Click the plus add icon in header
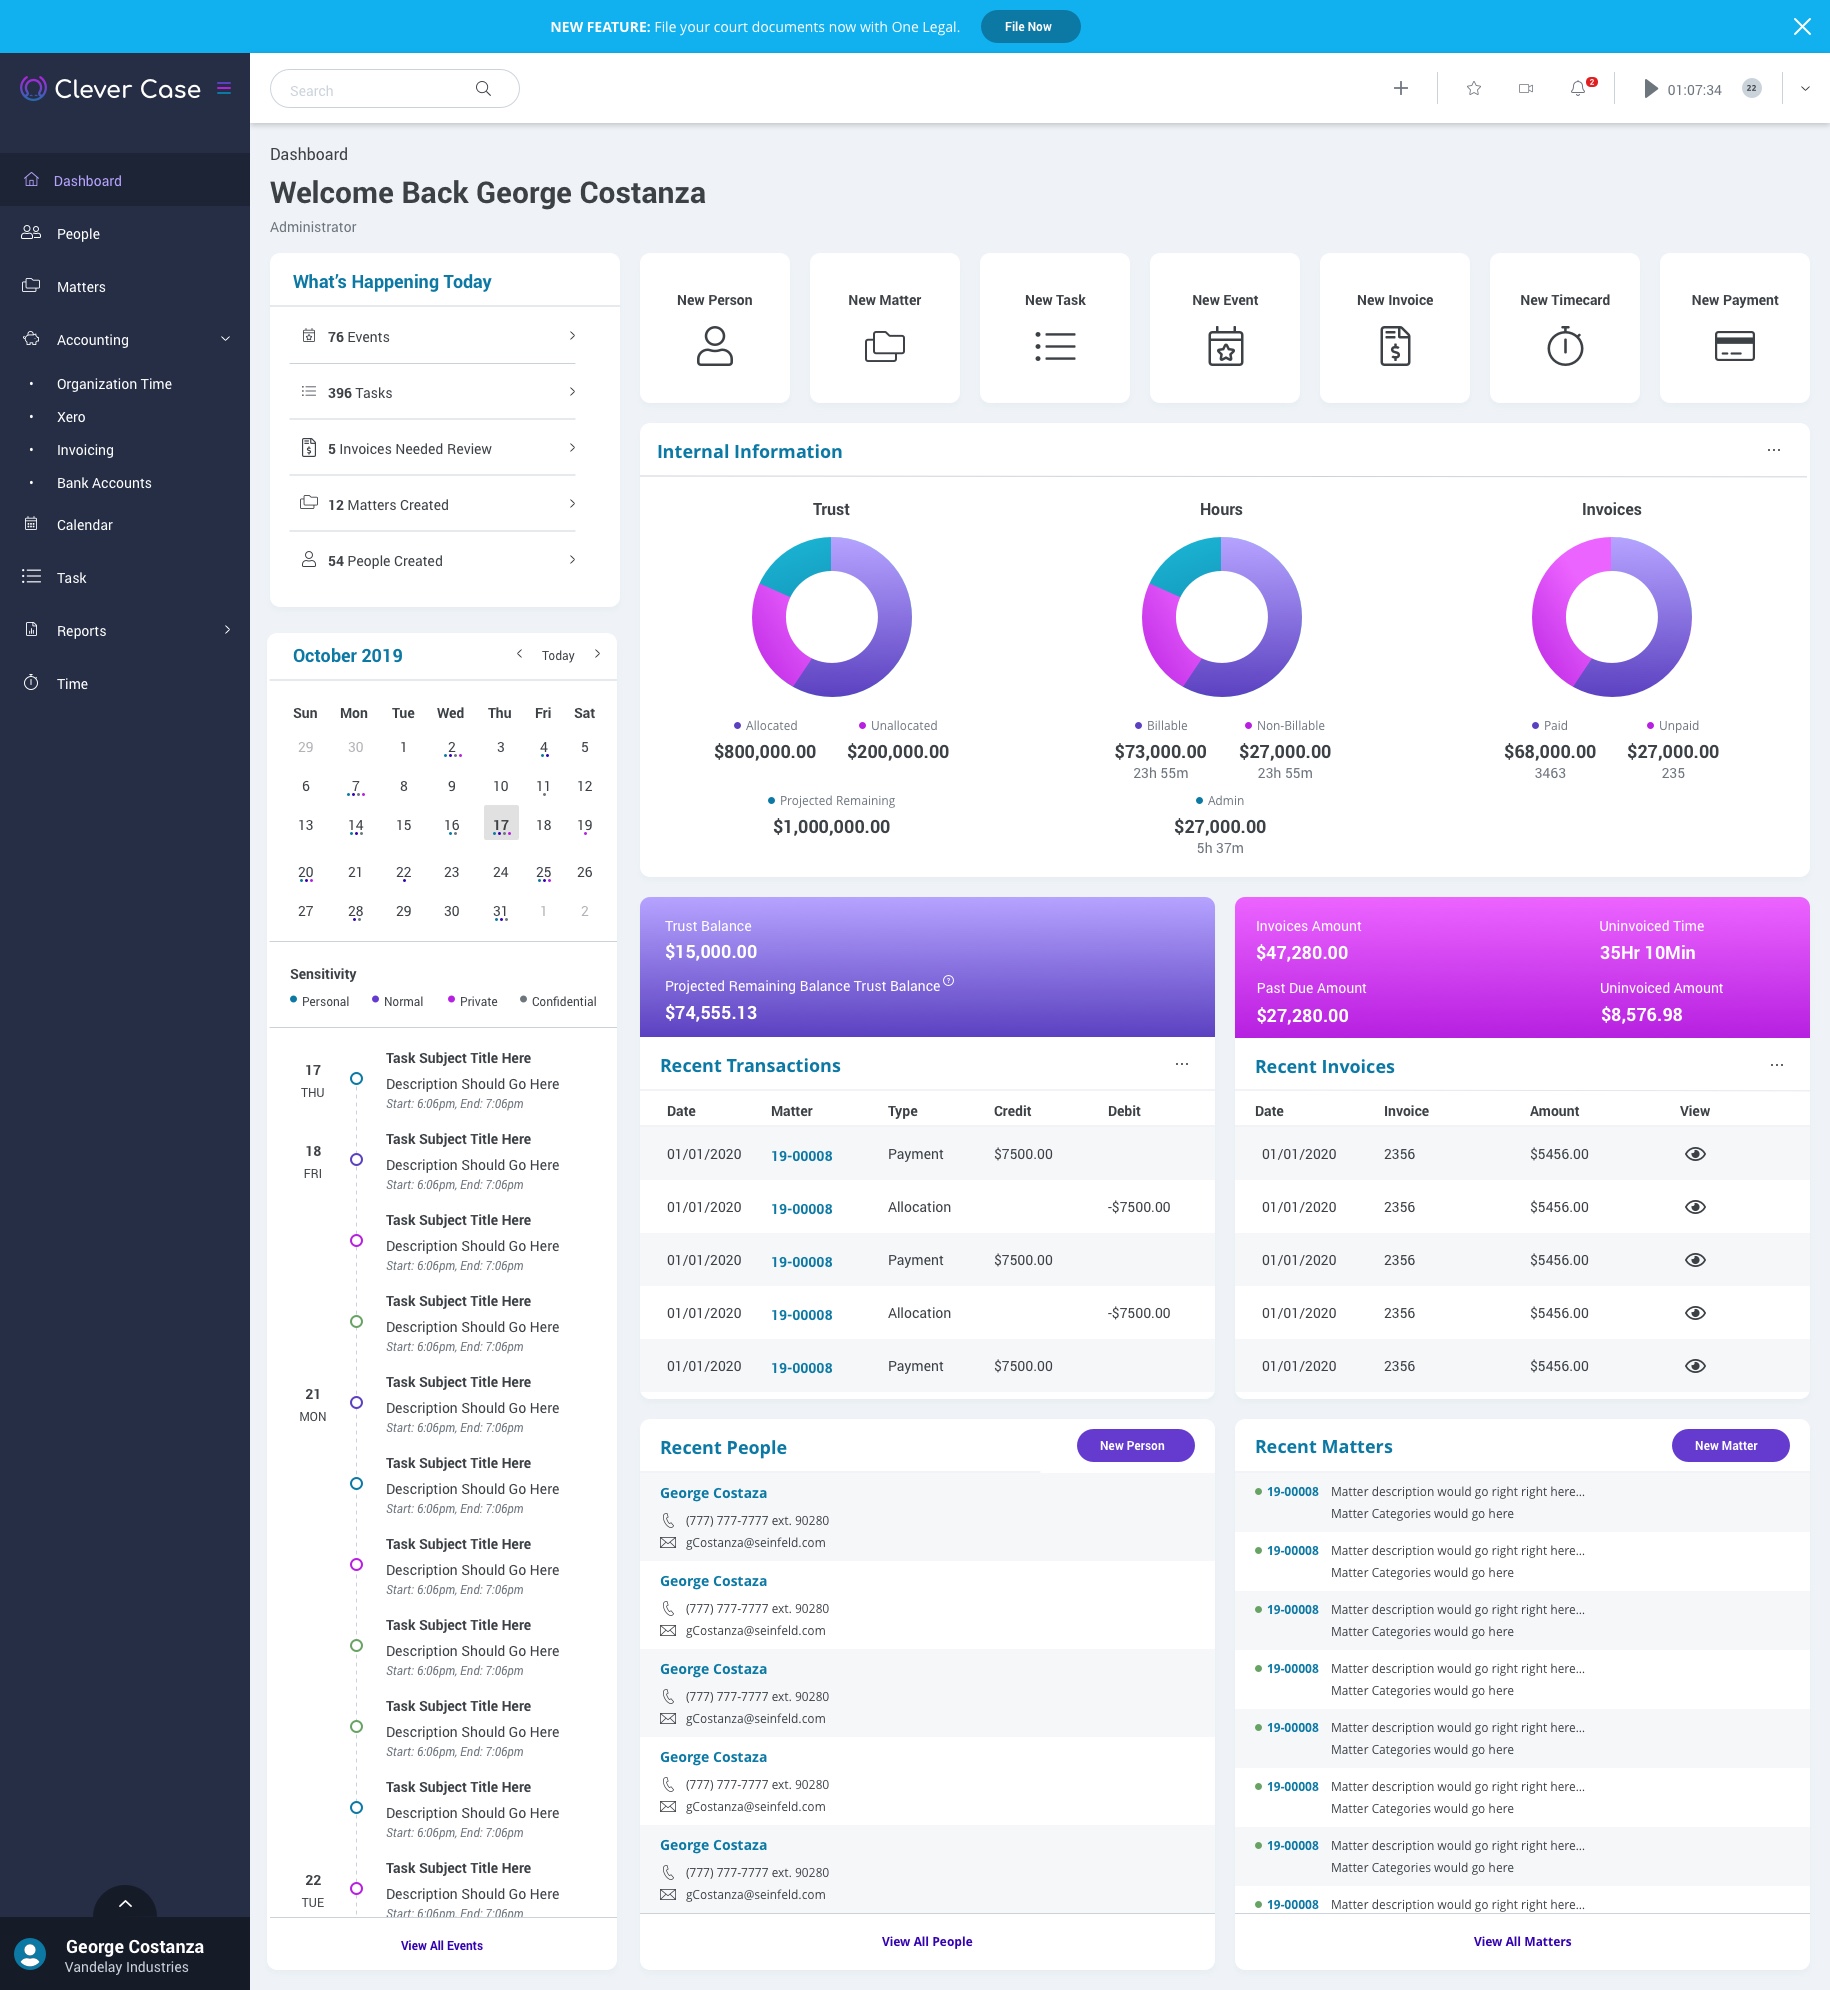The height and width of the screenshot is (1990, 1830). [x=1400, y=89]
